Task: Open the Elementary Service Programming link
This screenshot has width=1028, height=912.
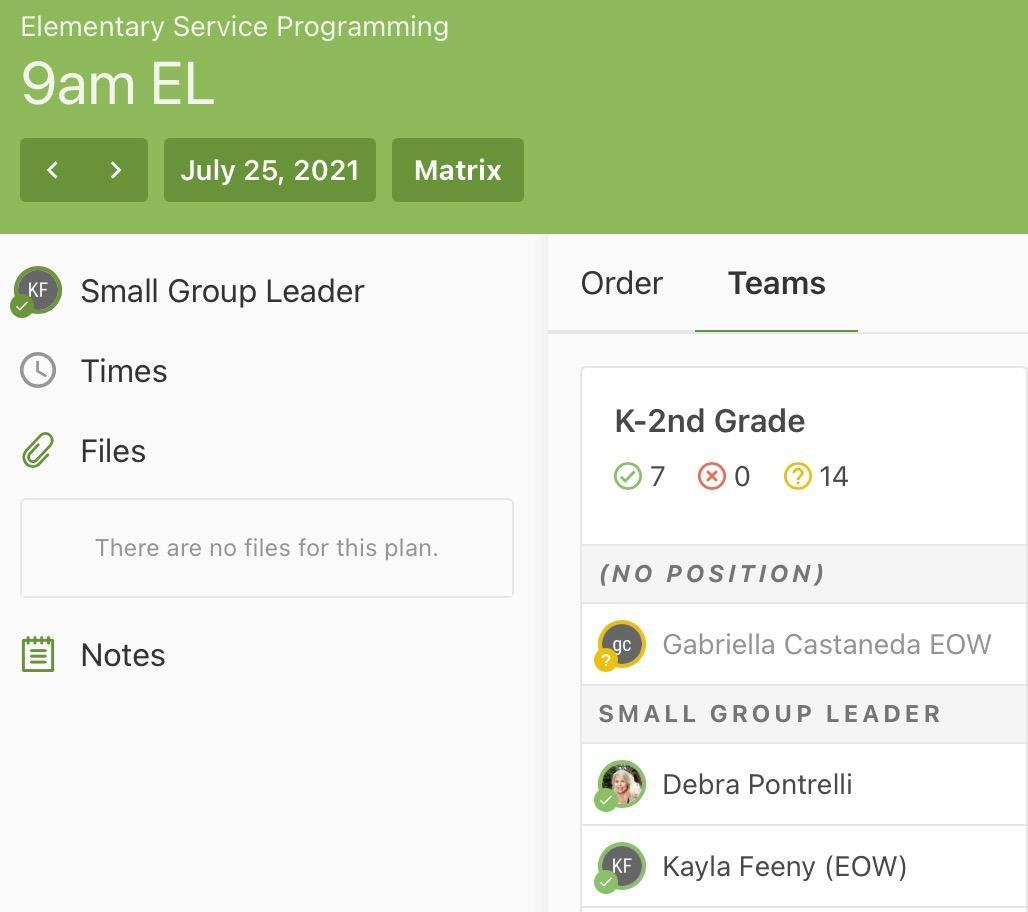Action: [x=235, y=26]
